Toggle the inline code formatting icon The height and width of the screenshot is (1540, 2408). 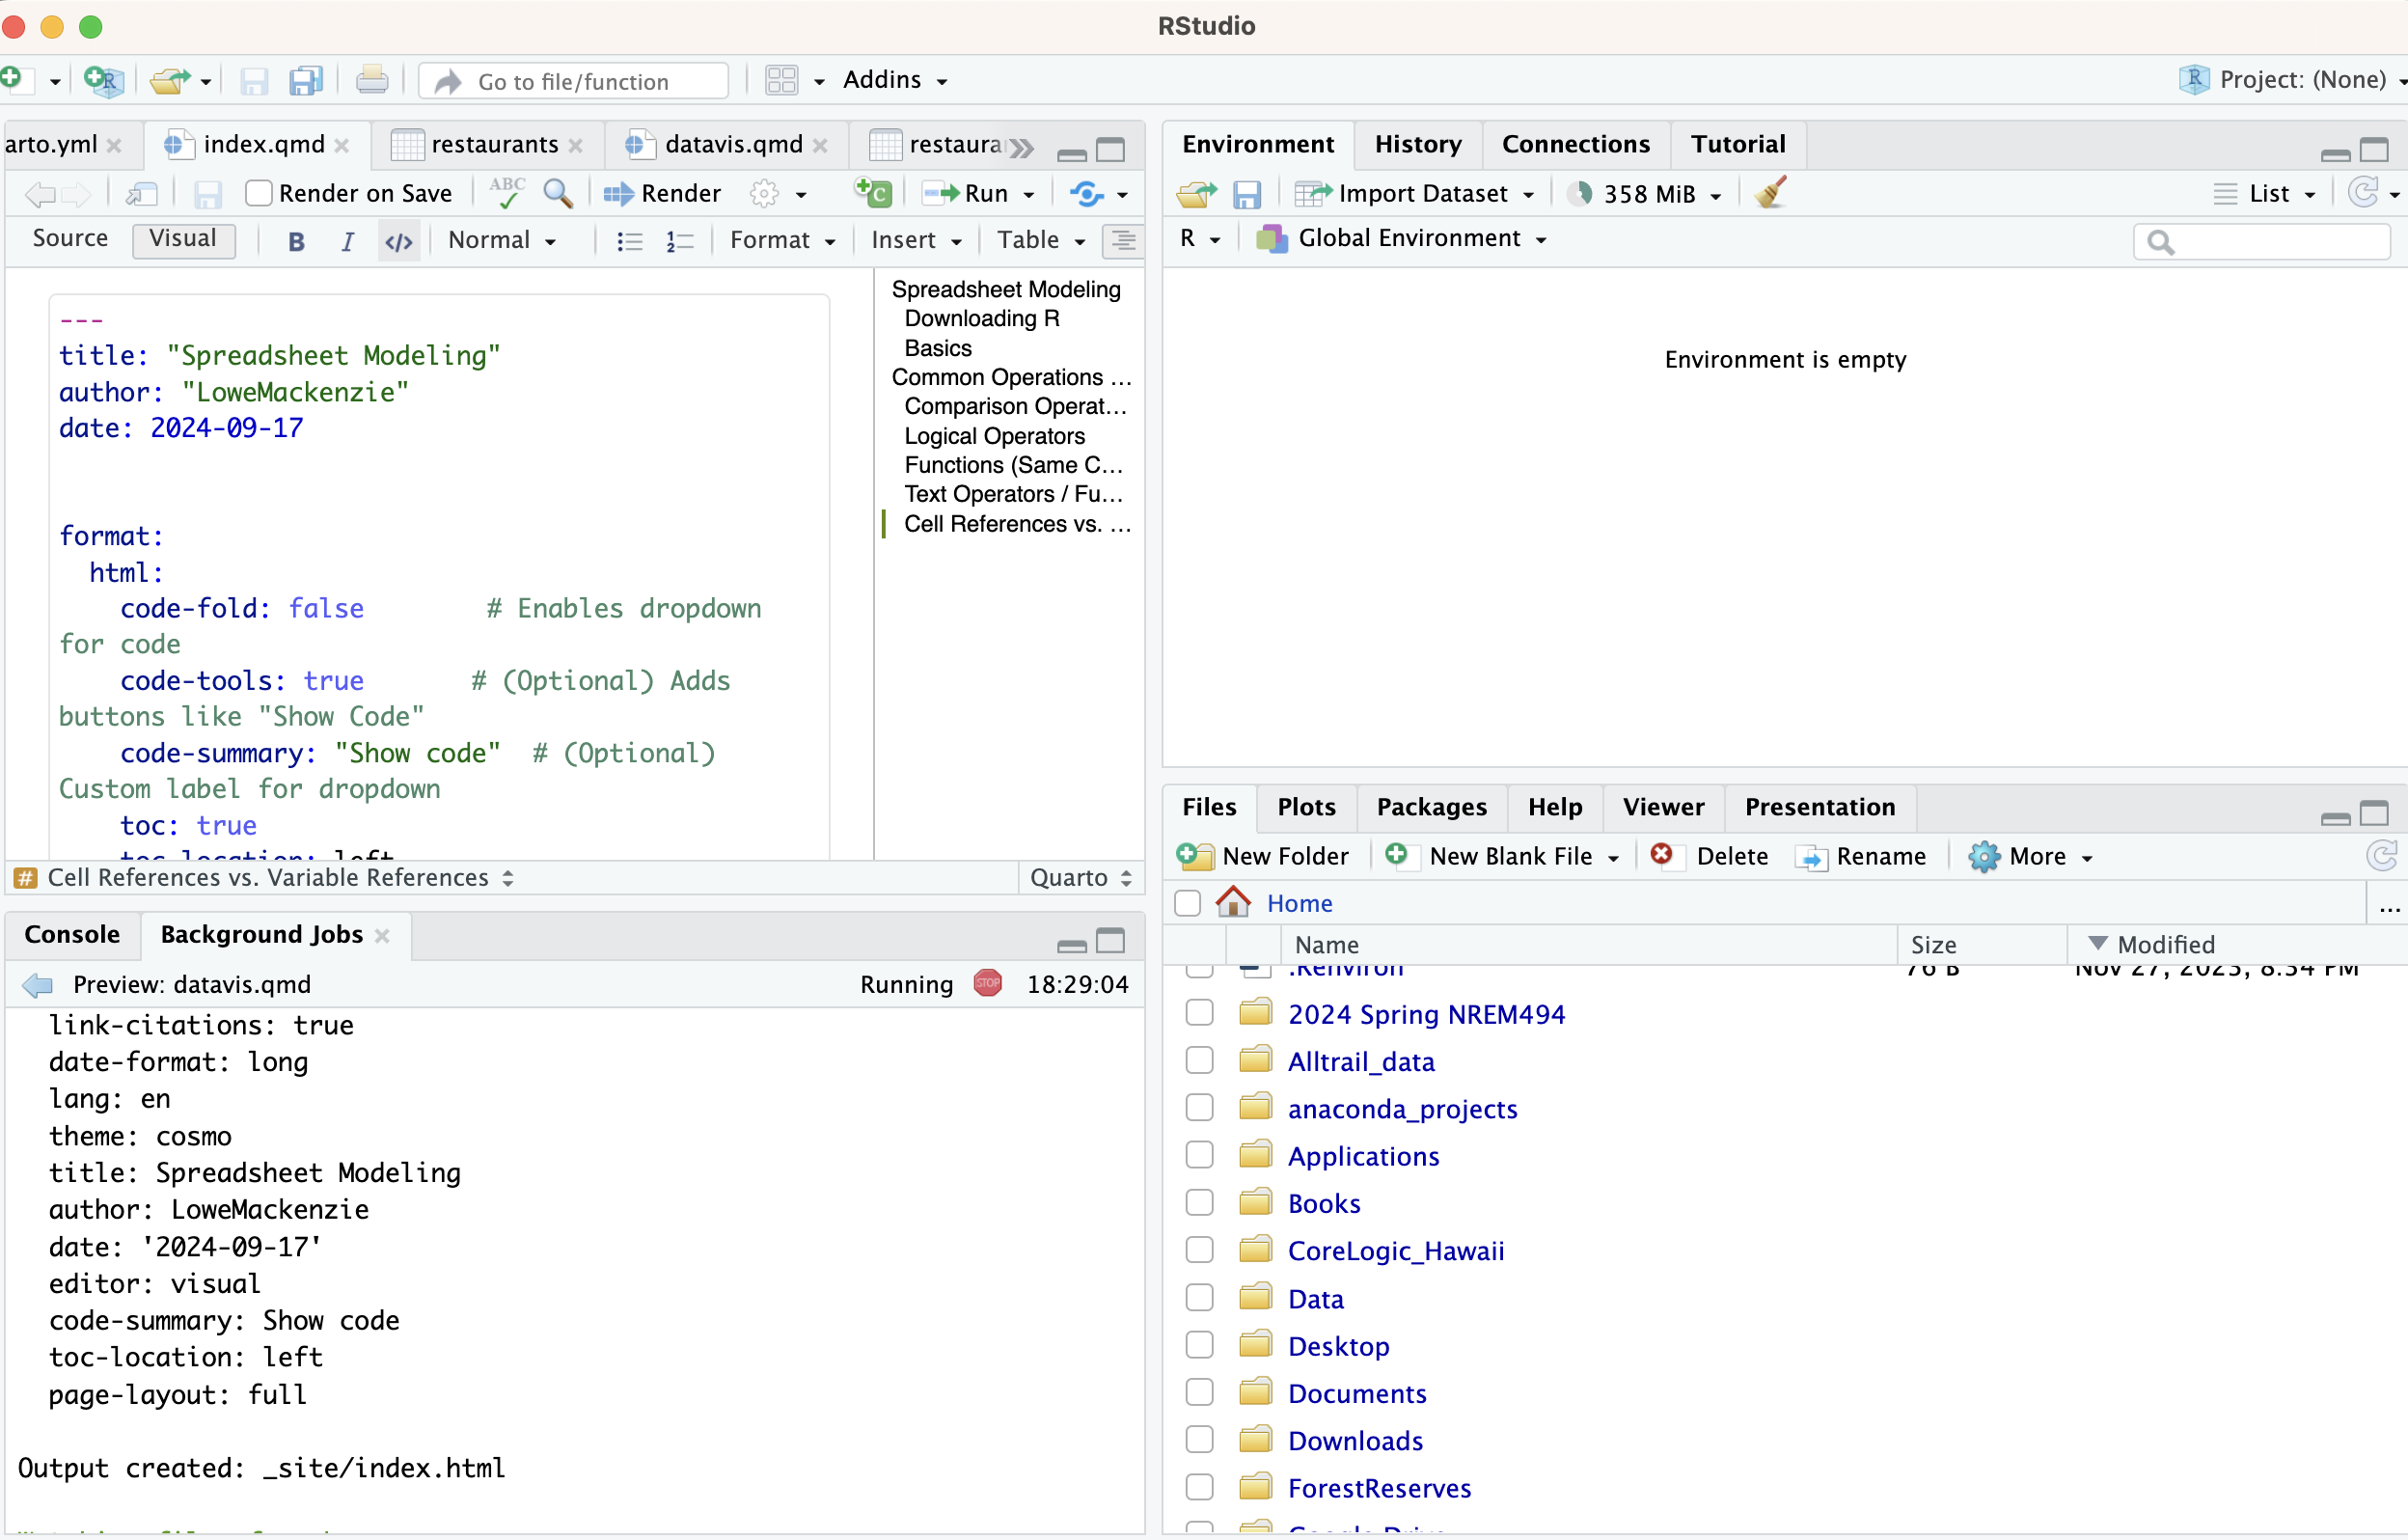398,241
